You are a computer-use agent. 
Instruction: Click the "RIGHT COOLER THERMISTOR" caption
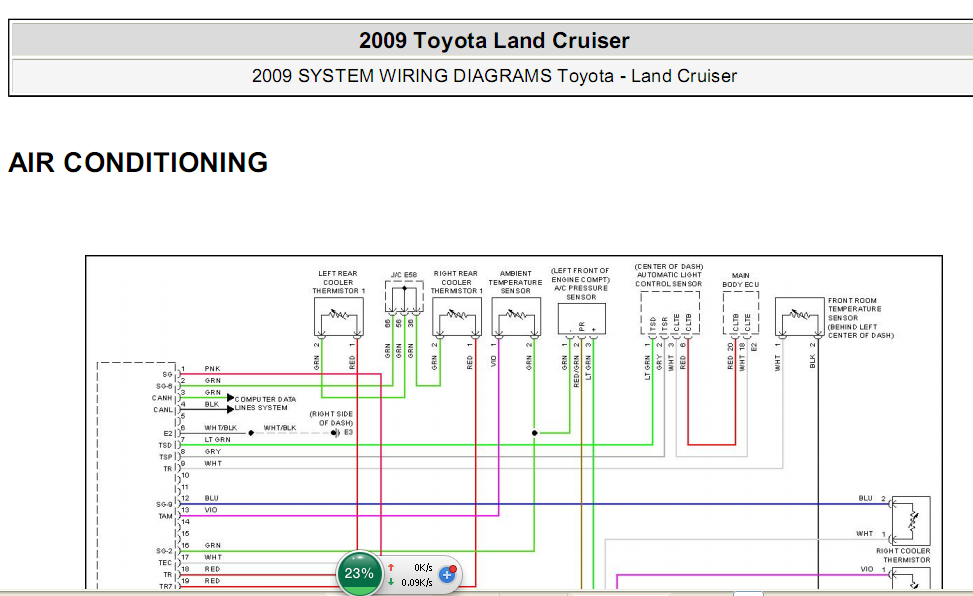coord(903,555)
